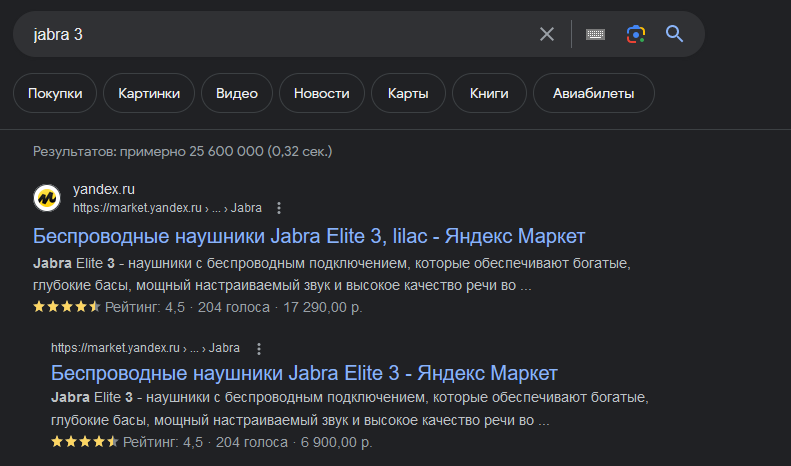Select the Авиабилеты chip
This screenshot has width=791, height=466.
click(x=593, y=94)
